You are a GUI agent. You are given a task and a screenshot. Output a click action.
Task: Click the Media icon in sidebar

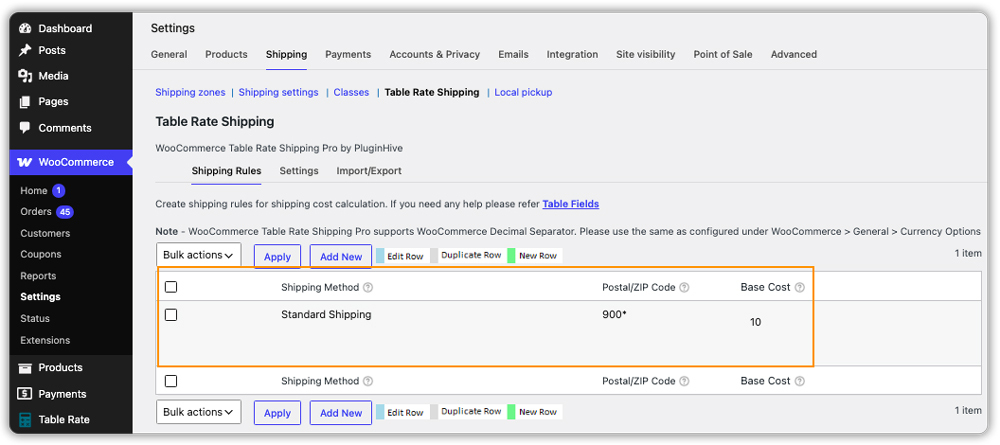click(x=25, y=76)
